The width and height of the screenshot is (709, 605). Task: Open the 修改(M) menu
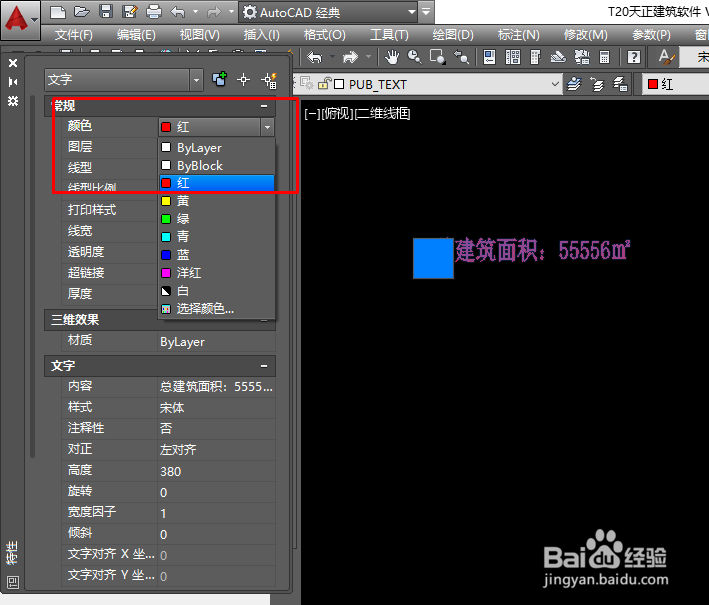coord(586,35)
